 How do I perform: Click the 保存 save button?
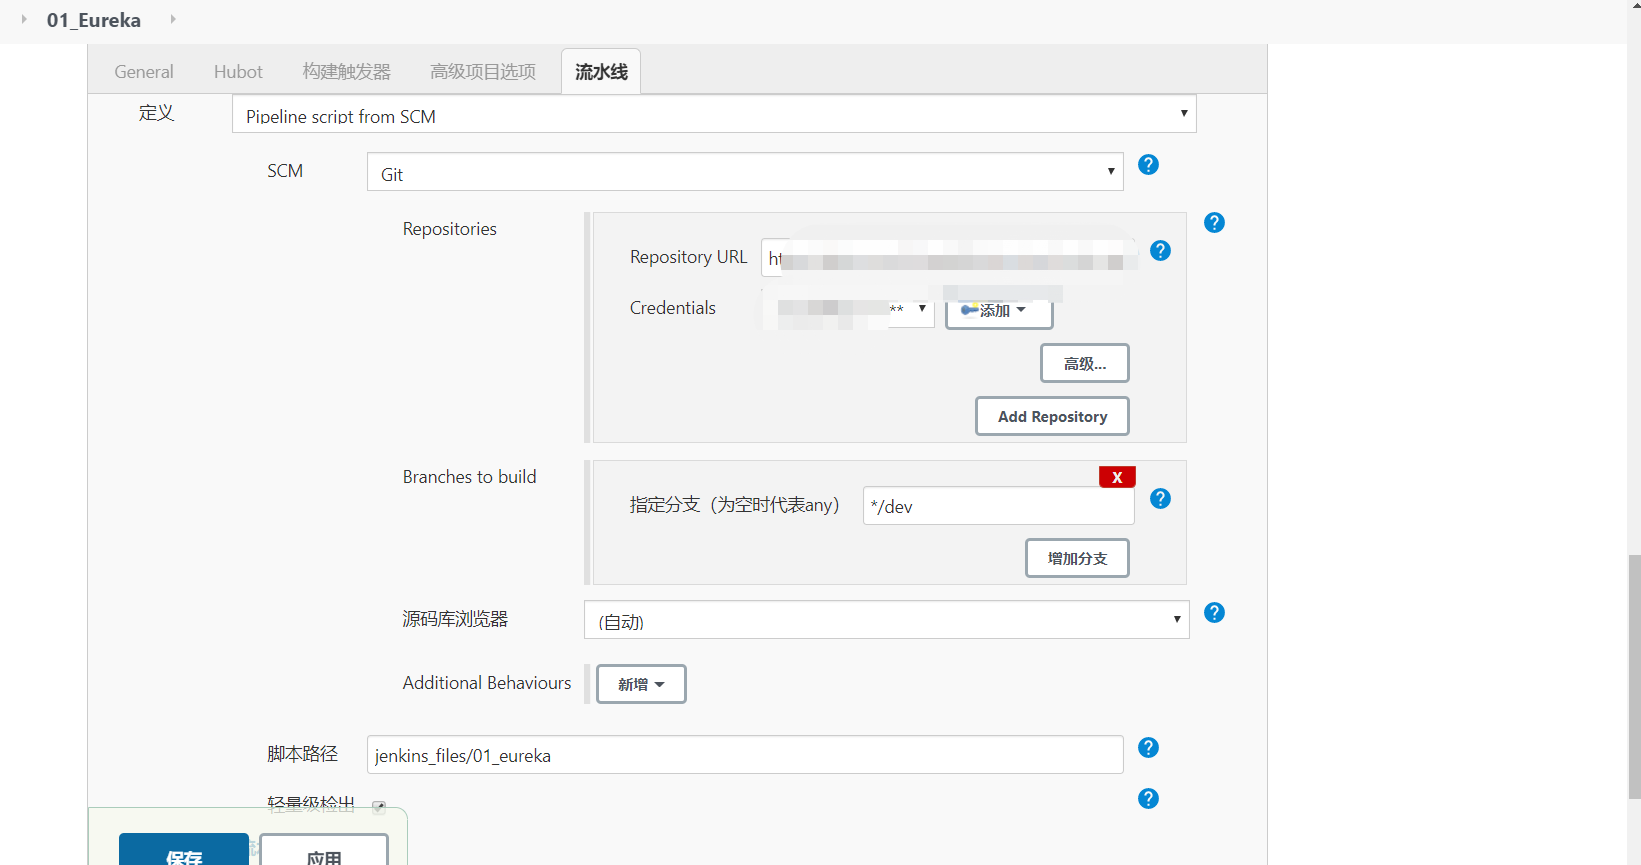[x=184, y=850]
